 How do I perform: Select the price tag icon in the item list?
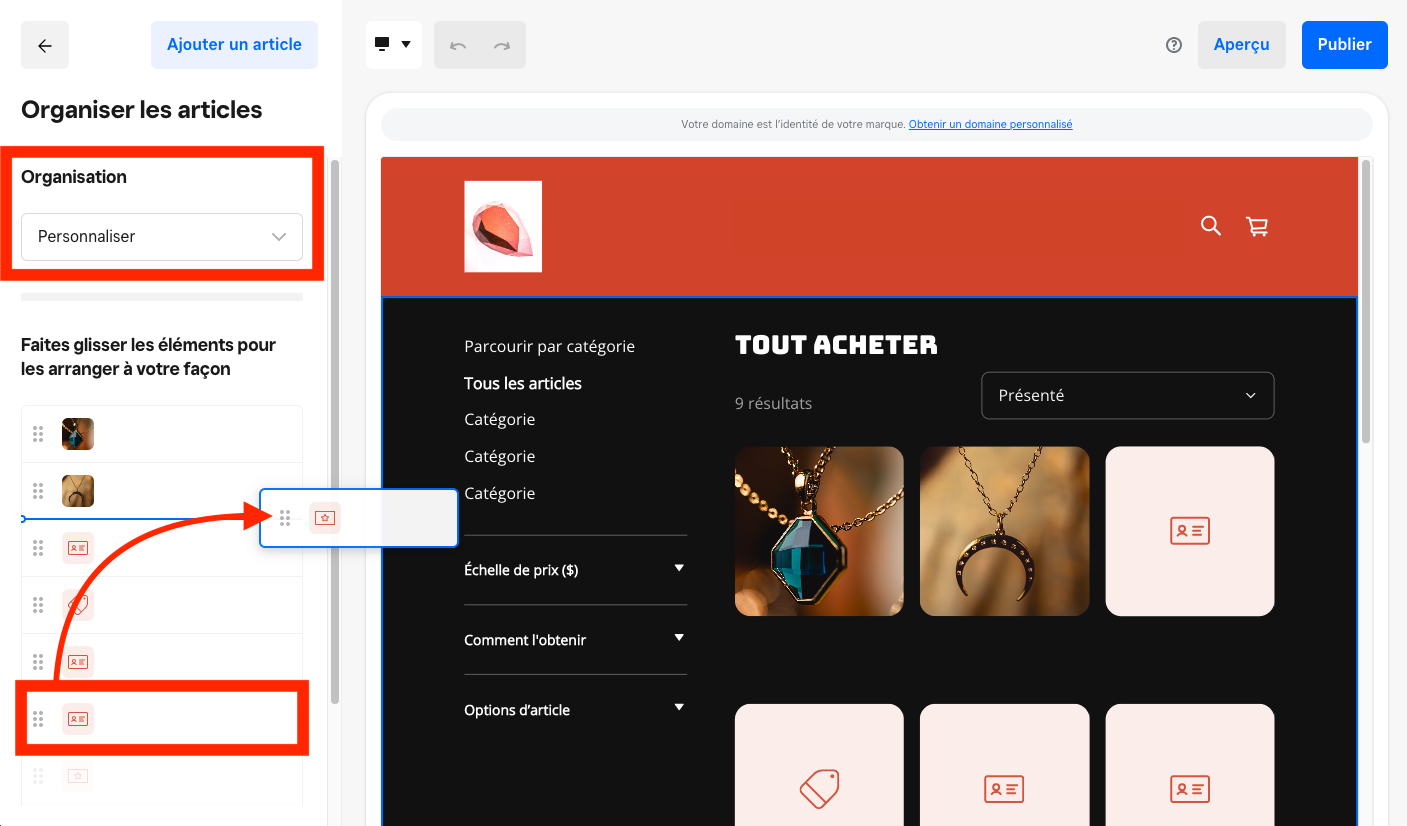click(x=78, y=605)
